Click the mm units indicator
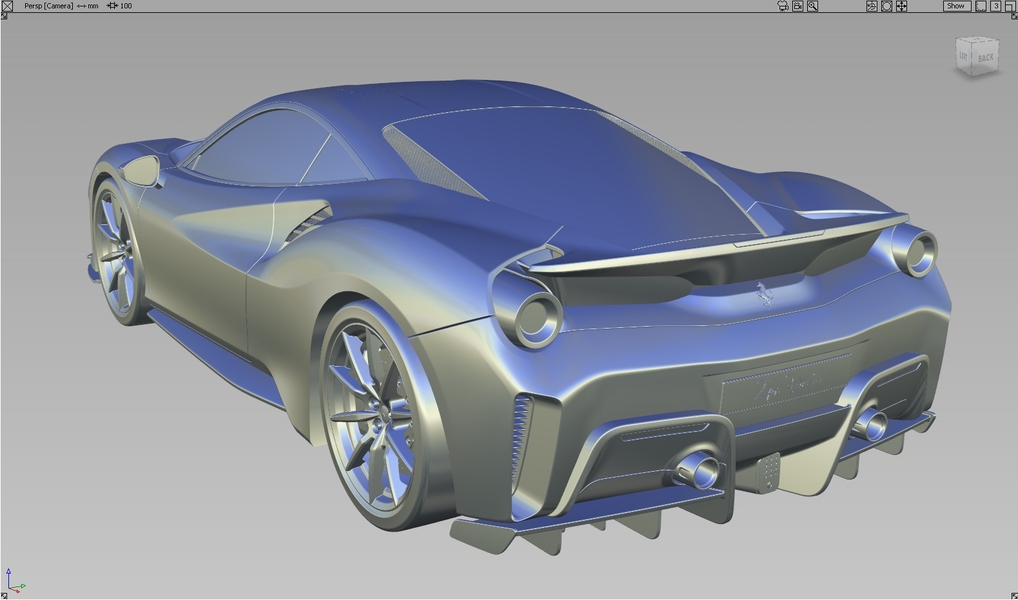The image size is (1018, 600). (x=93, y=6)
